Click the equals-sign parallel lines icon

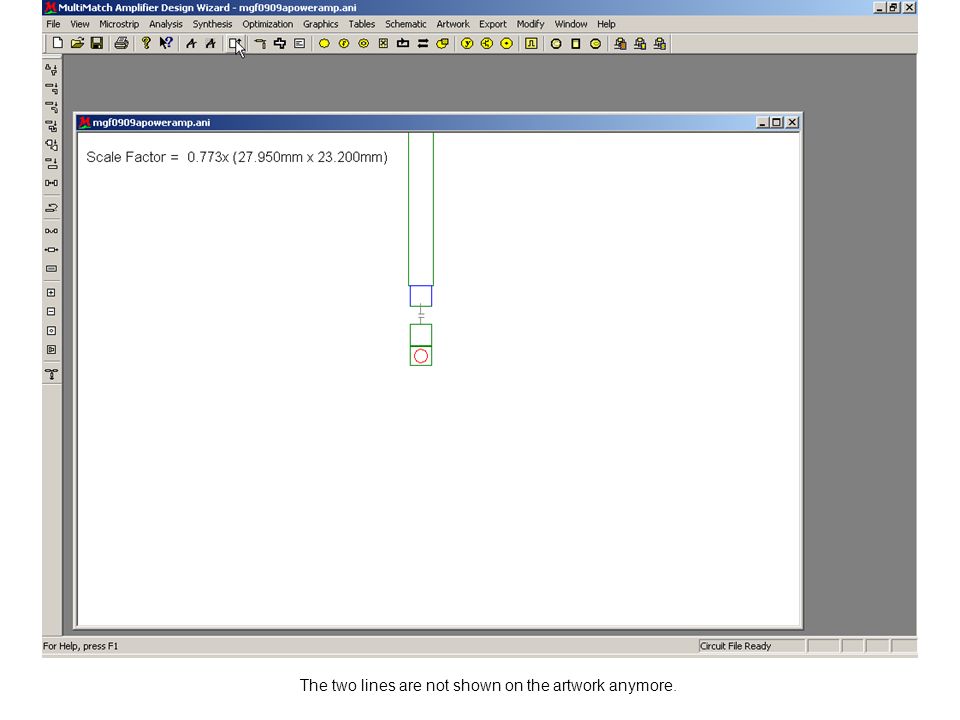point(422,43)
